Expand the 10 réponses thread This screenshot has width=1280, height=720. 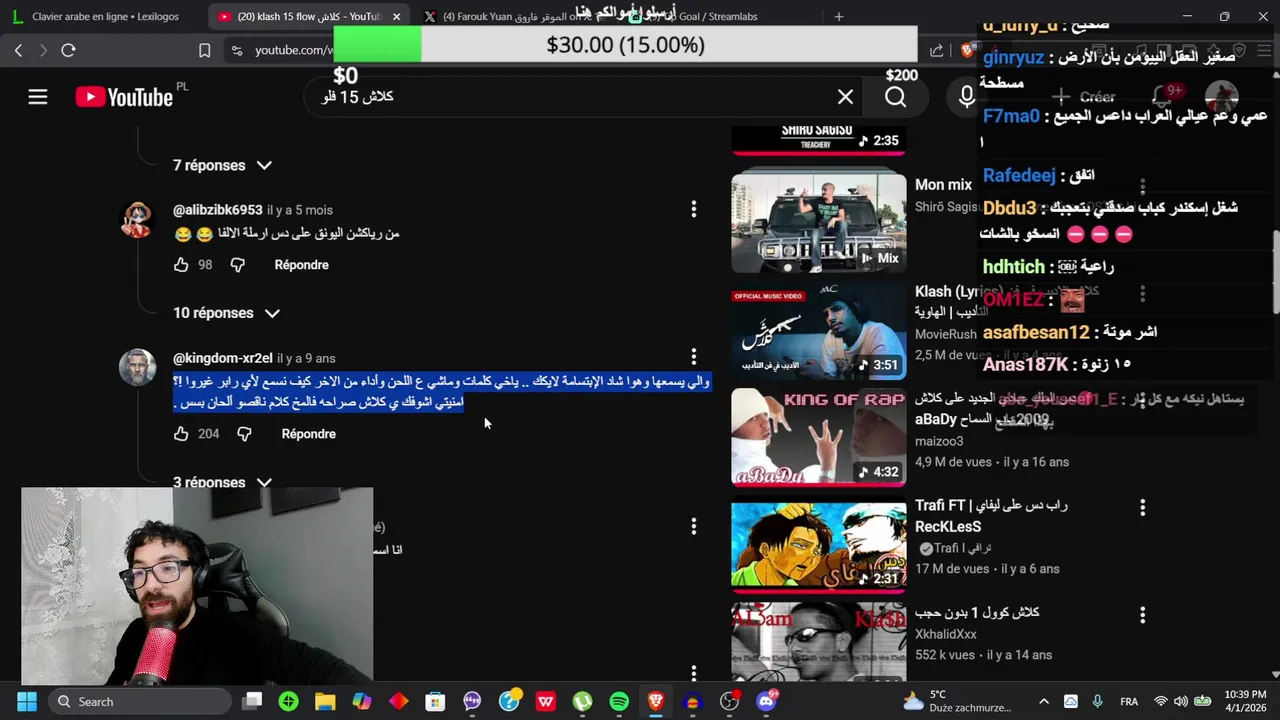(226, 313)
